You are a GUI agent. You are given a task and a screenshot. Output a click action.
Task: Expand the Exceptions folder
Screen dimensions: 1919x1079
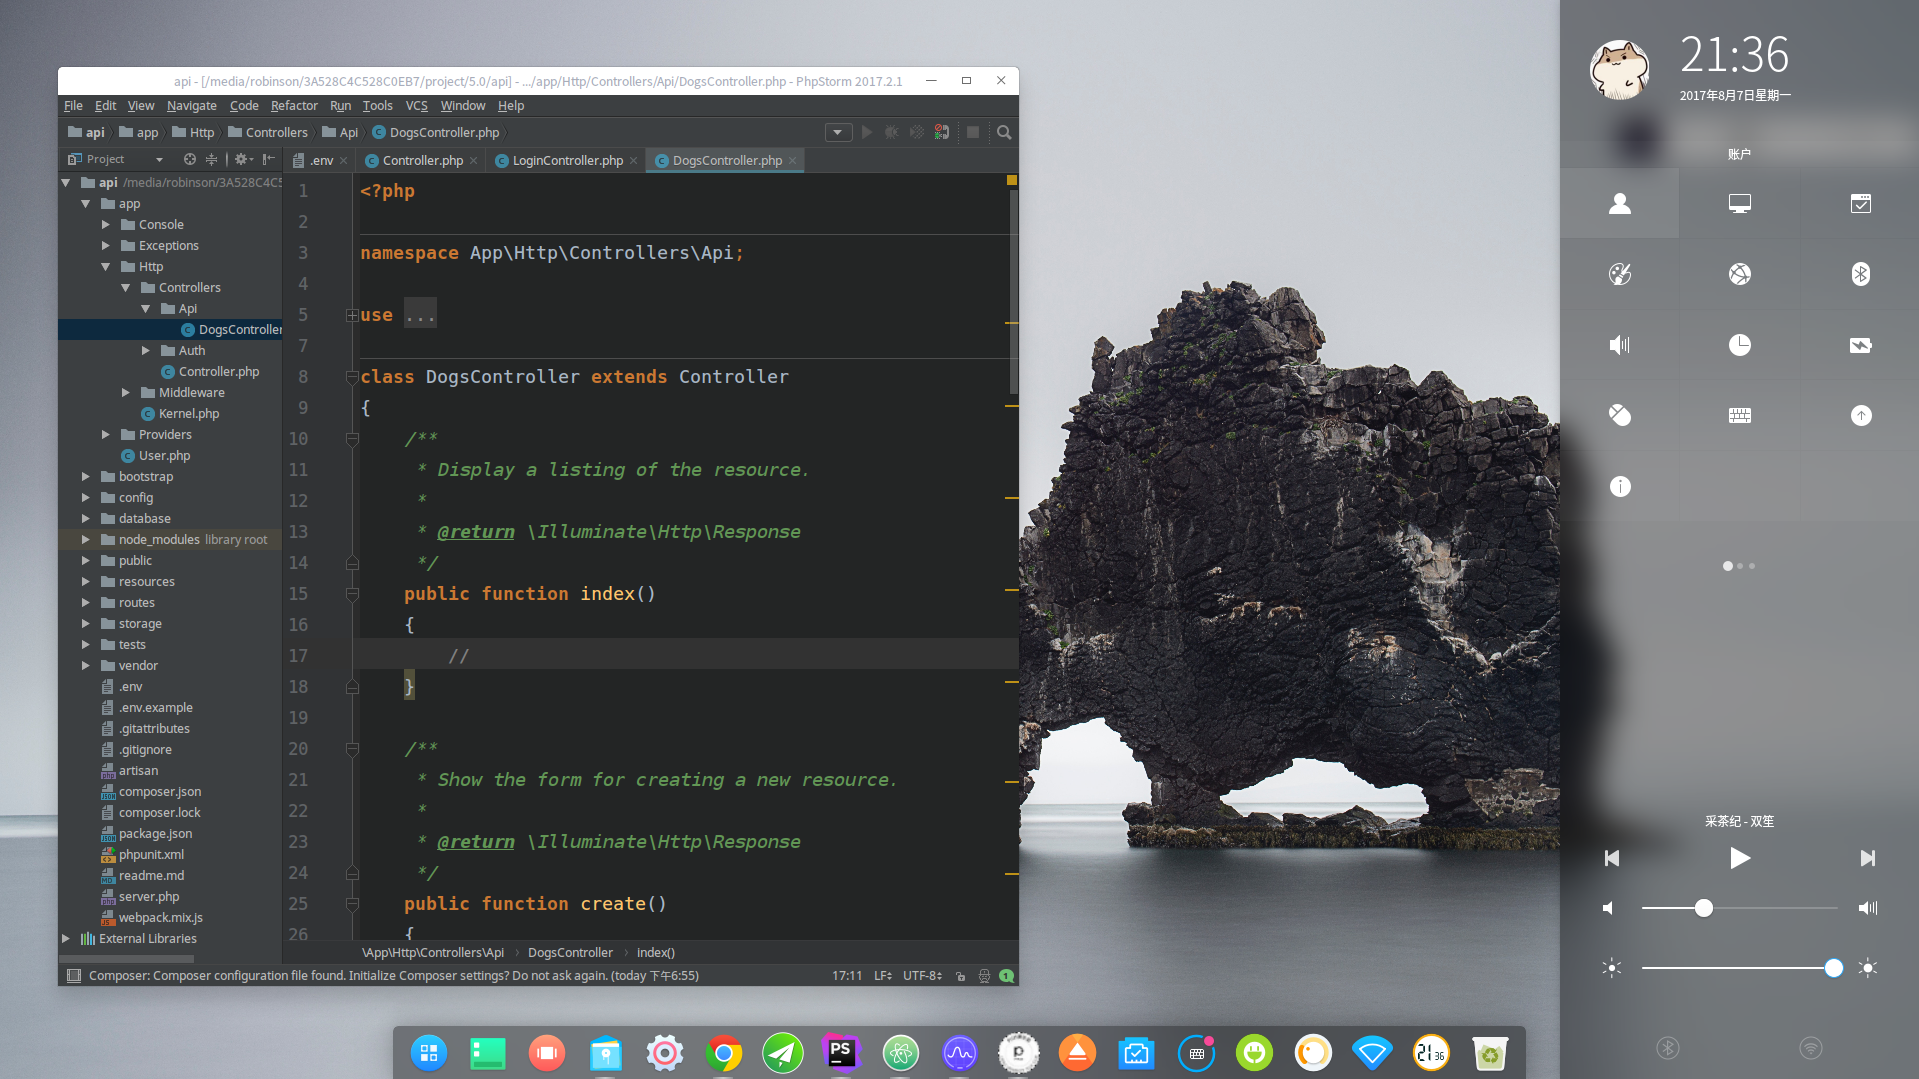point(106,246)
